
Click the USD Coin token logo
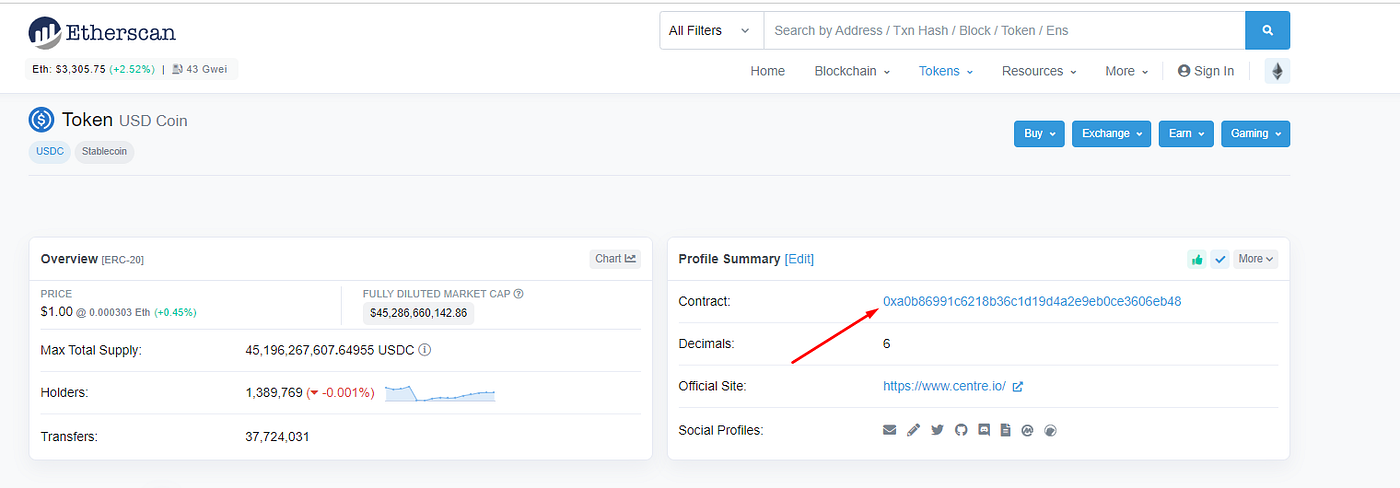coord(41,120)
